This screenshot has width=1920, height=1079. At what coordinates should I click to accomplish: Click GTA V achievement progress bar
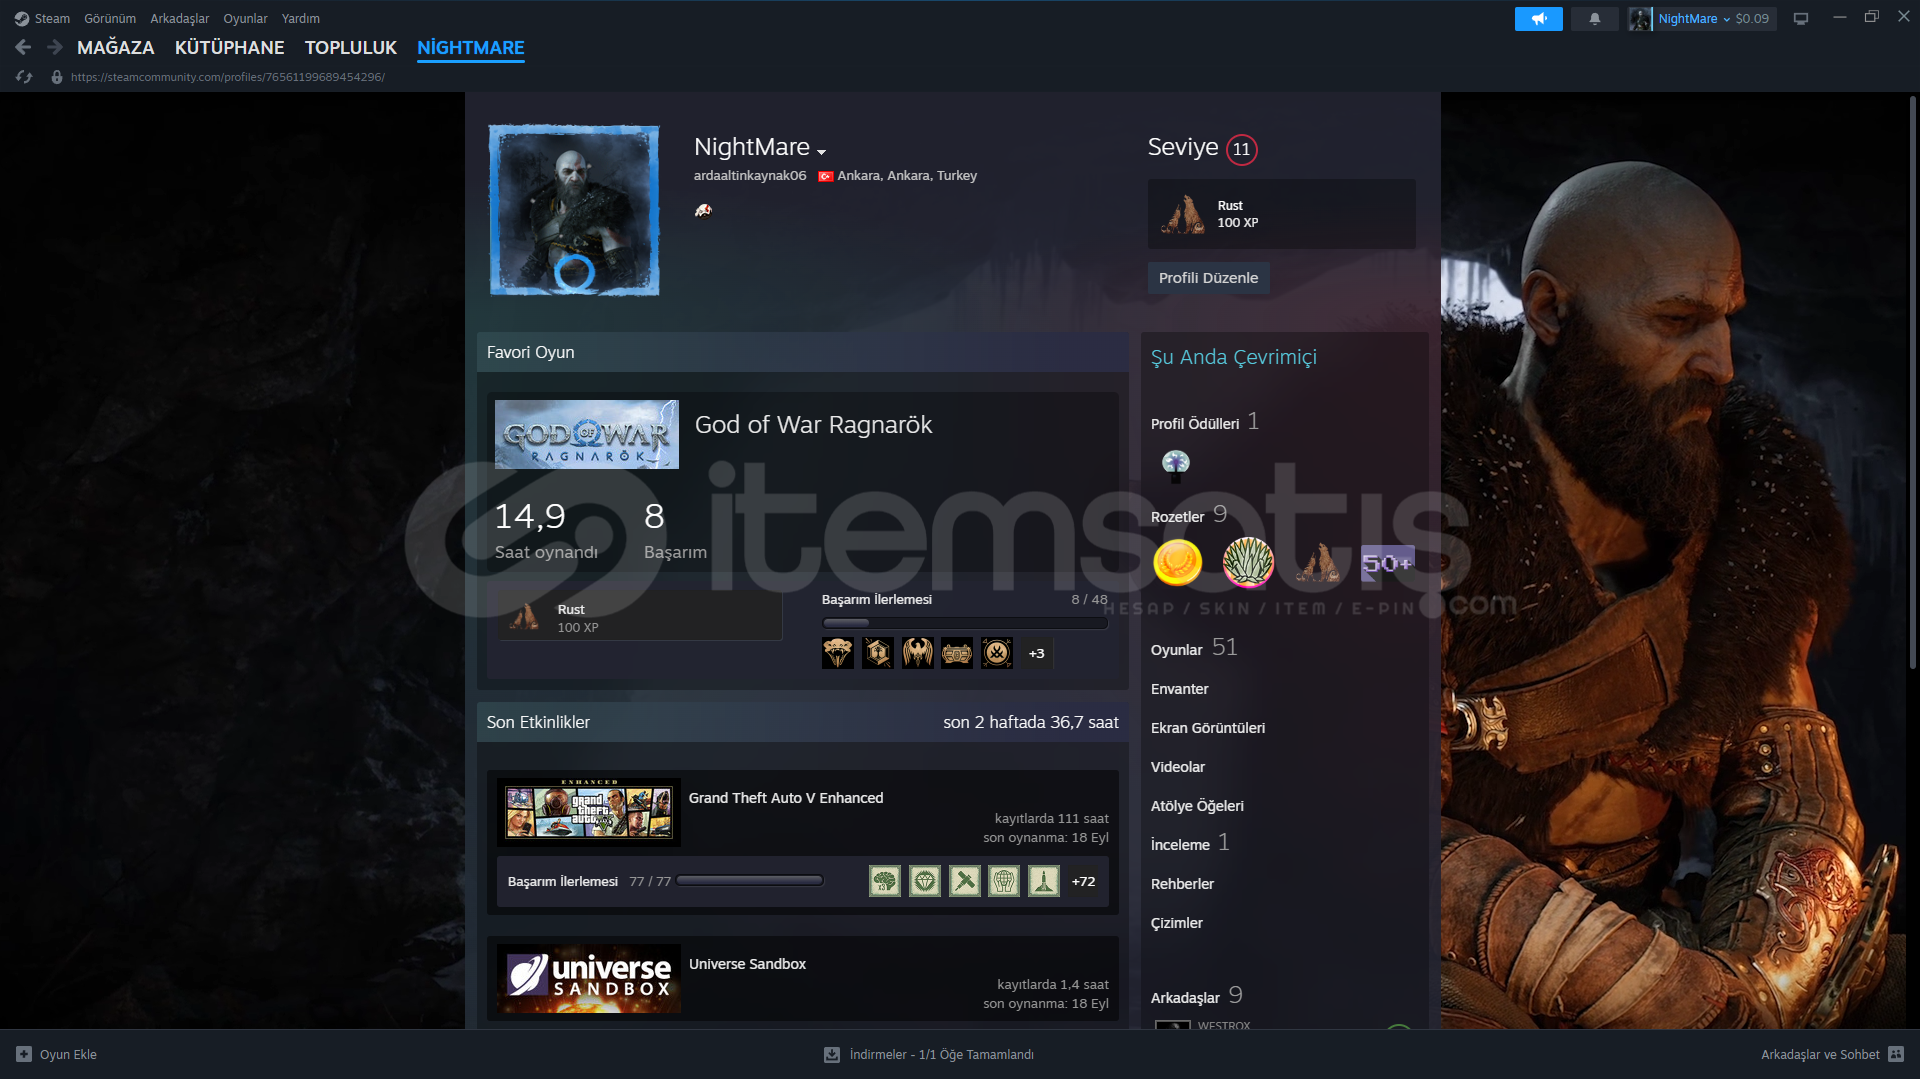pos(750,881)
